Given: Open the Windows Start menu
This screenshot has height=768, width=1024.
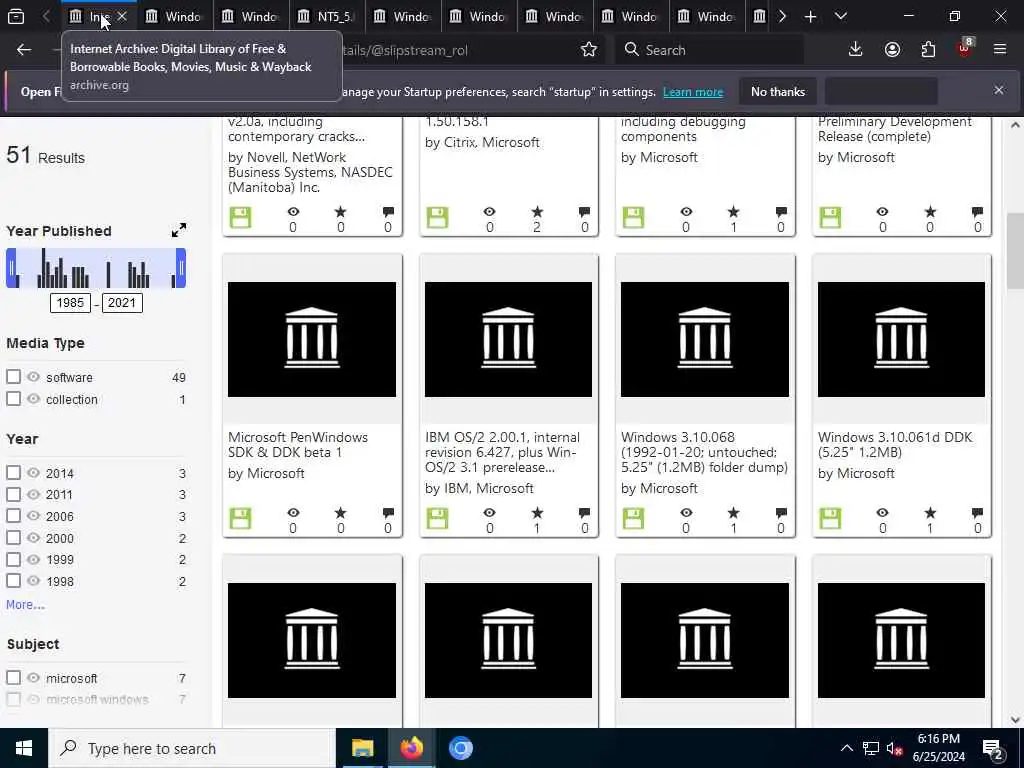Looking at the screenshot, I should point(24,748).
